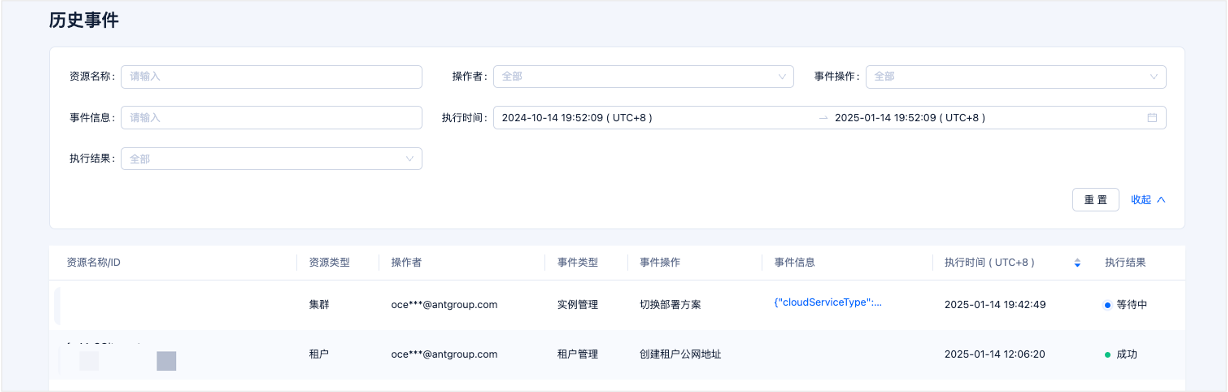Click the 资源名称/ID column header
Viewport: 1228px width, 392px height.
click(x=94, y=263)
